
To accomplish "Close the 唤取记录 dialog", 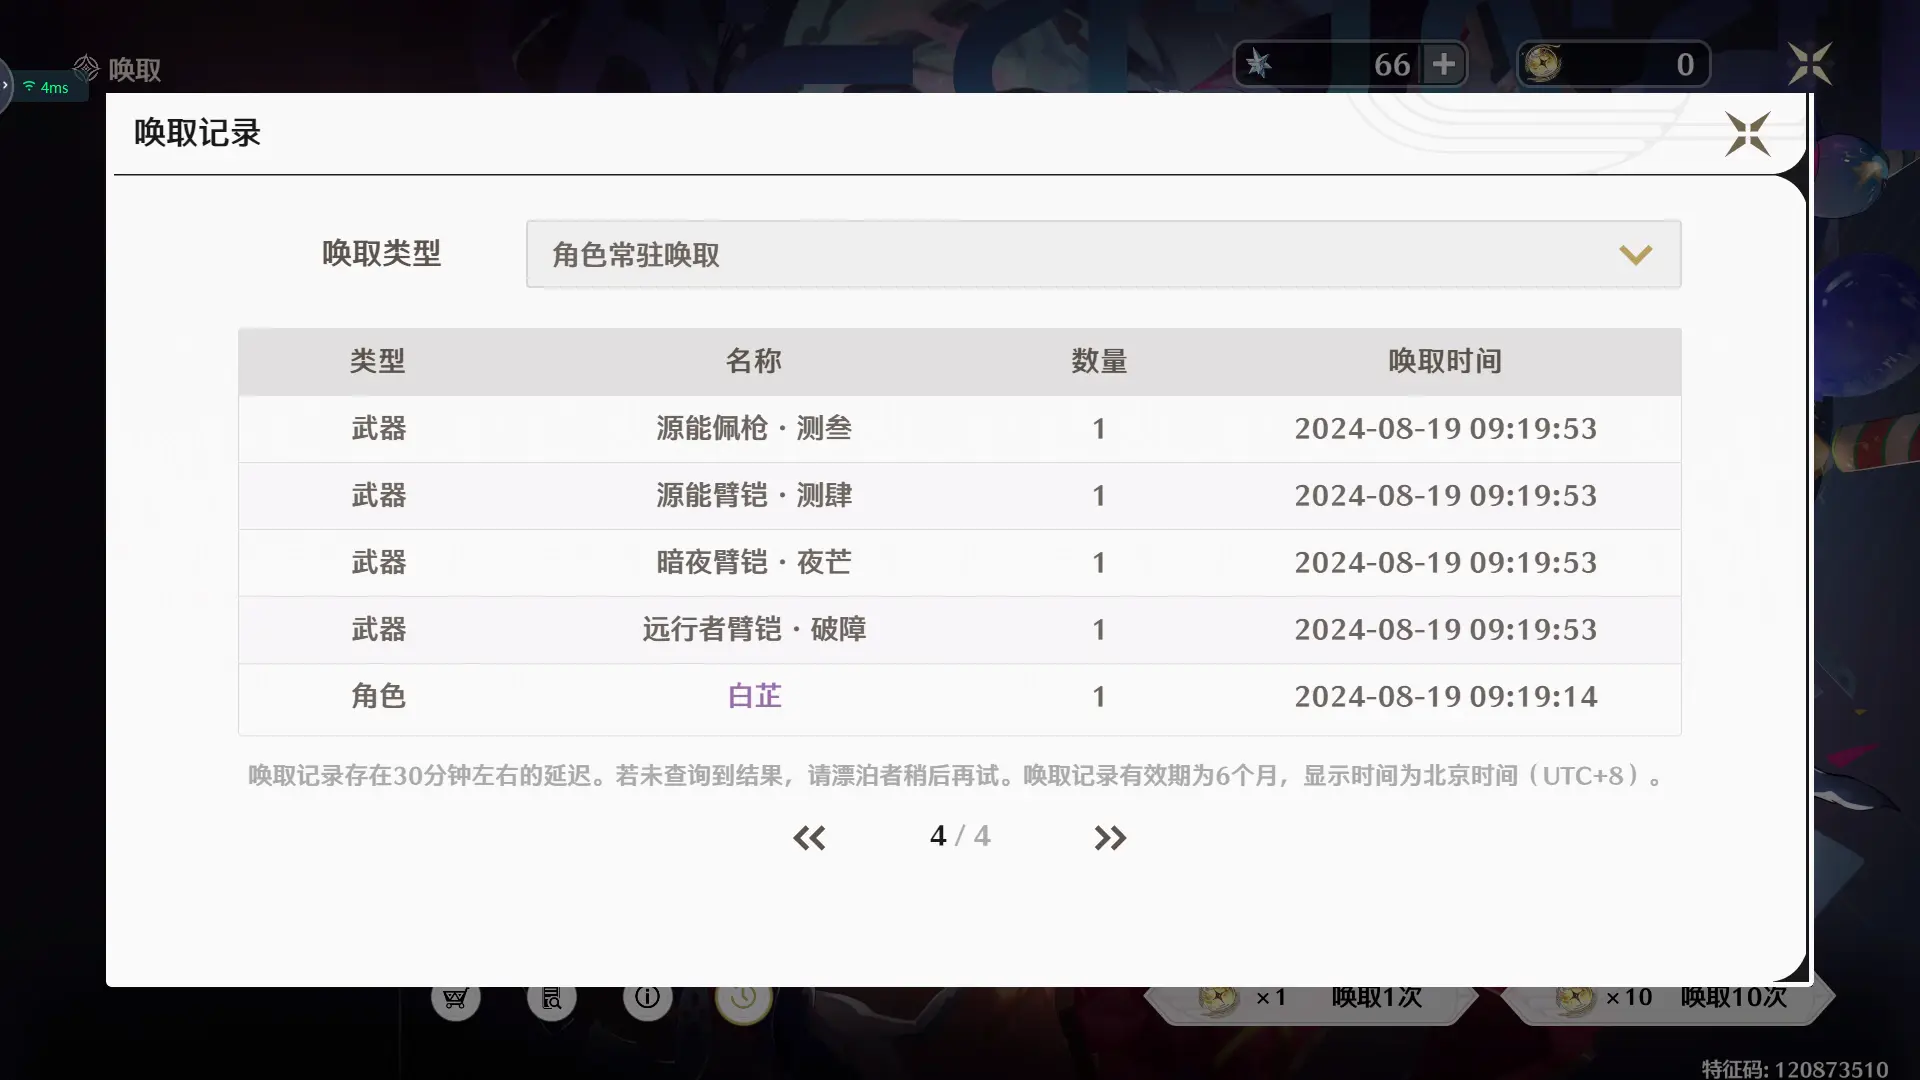I will 1747,134.
